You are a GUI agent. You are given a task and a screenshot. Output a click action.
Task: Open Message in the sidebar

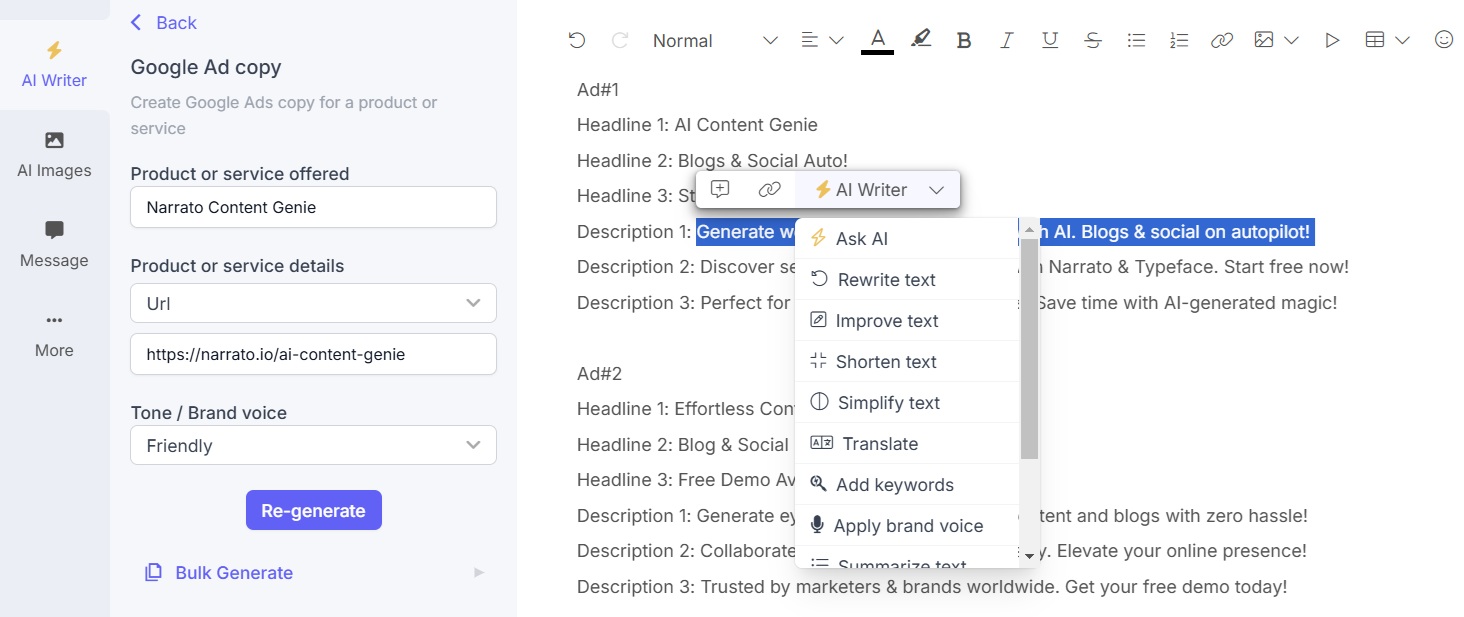coord(54,244)
